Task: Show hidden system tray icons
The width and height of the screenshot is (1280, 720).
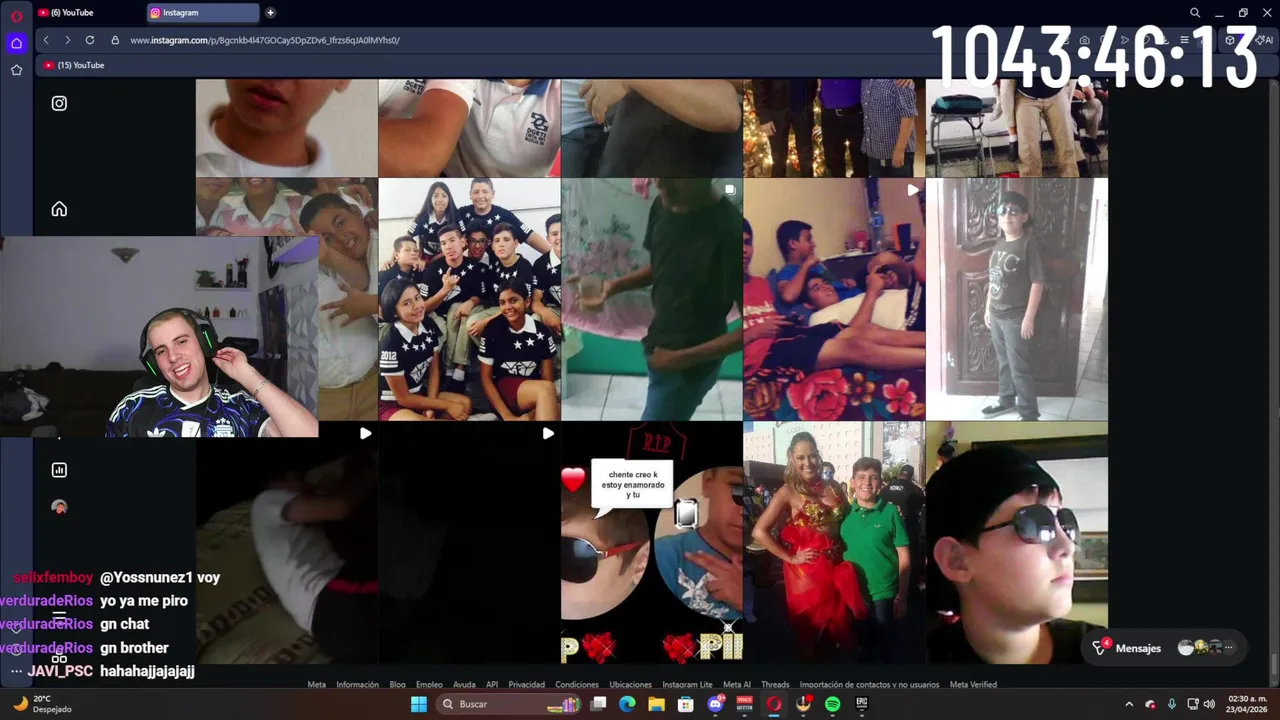Action: click(x=1129, y=704)
